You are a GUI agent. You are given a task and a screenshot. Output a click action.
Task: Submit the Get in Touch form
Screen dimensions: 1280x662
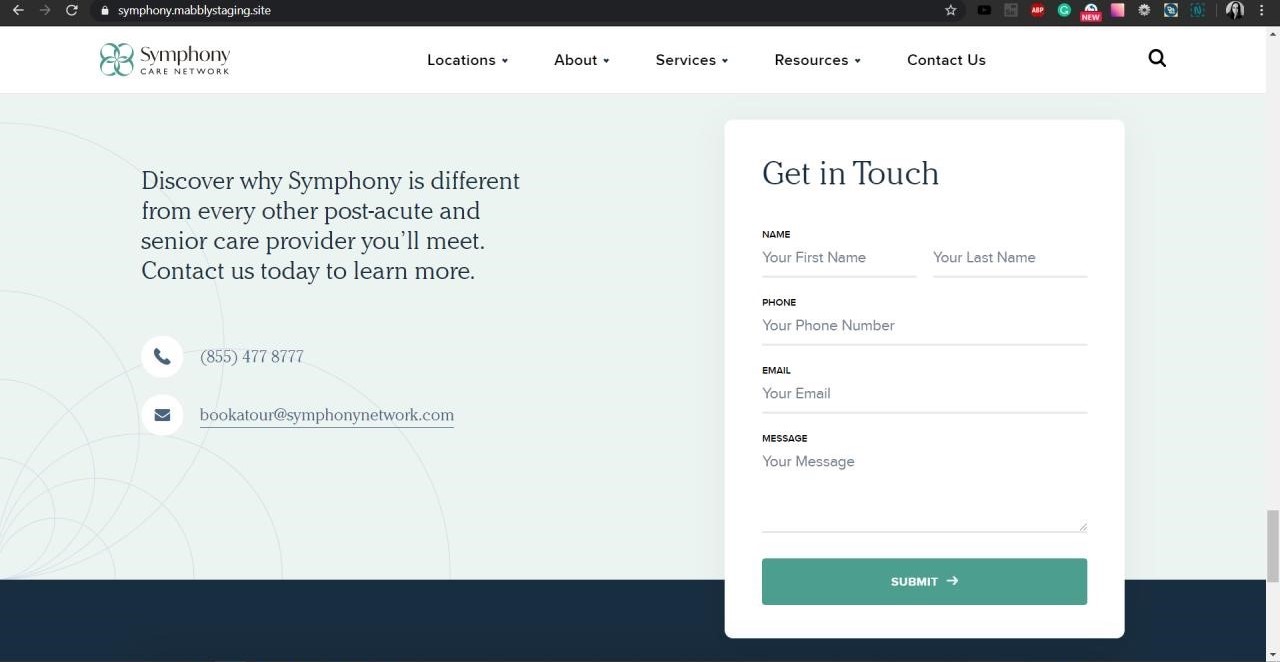[924, 581]
